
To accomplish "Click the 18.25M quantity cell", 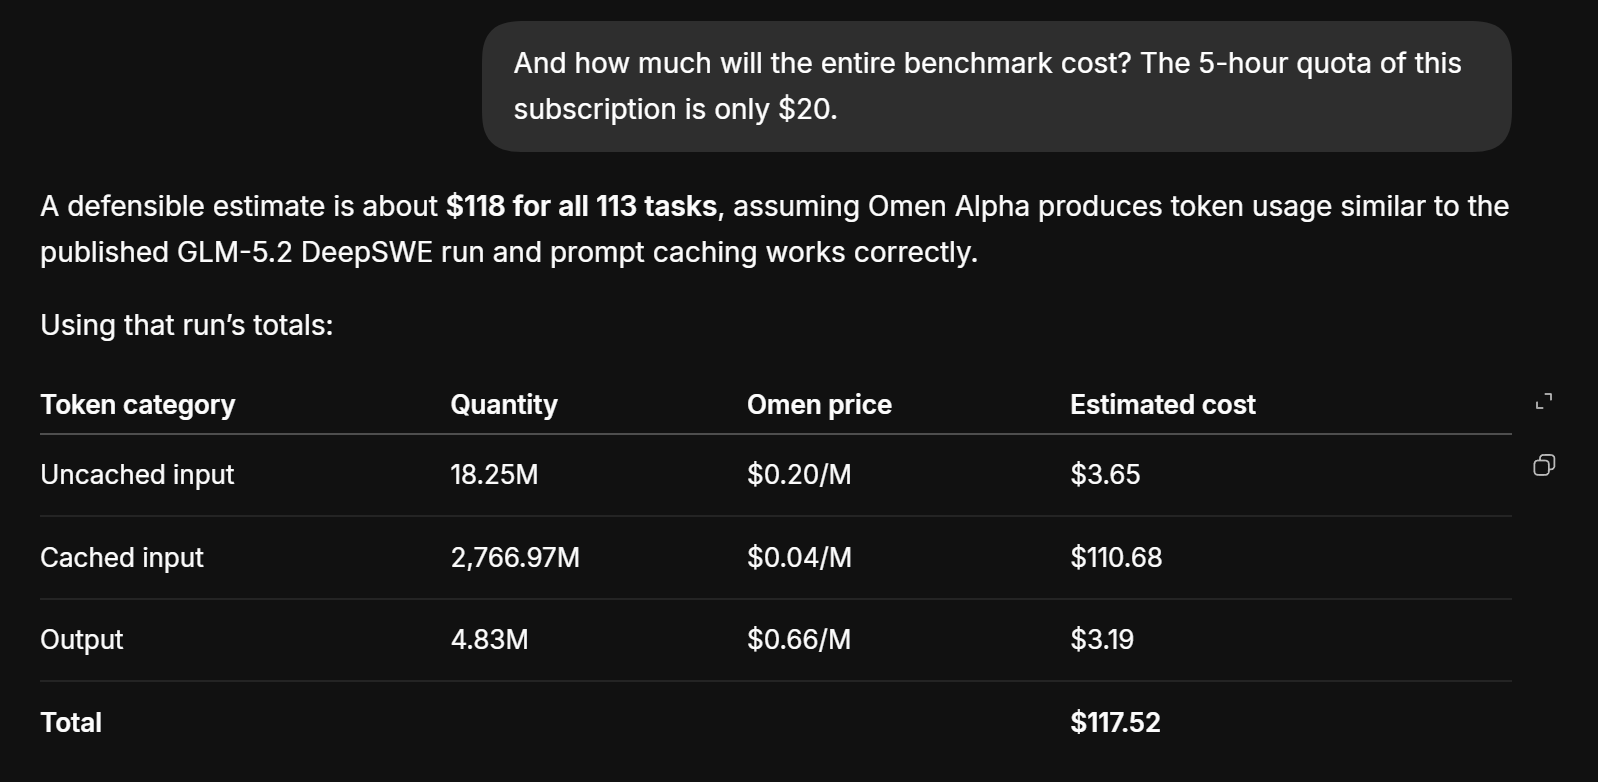I will pyautogui.click(x=494, y=474).
